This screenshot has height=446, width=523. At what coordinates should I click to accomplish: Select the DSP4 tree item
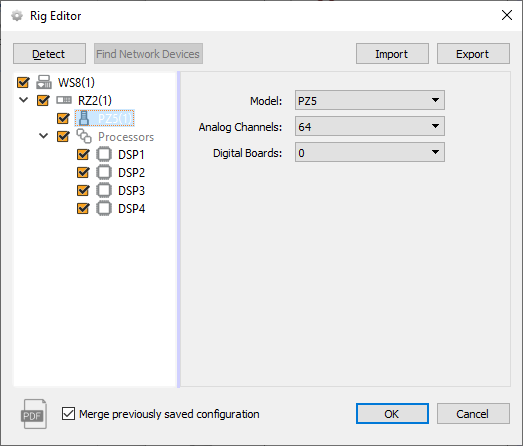coord(132,209)
